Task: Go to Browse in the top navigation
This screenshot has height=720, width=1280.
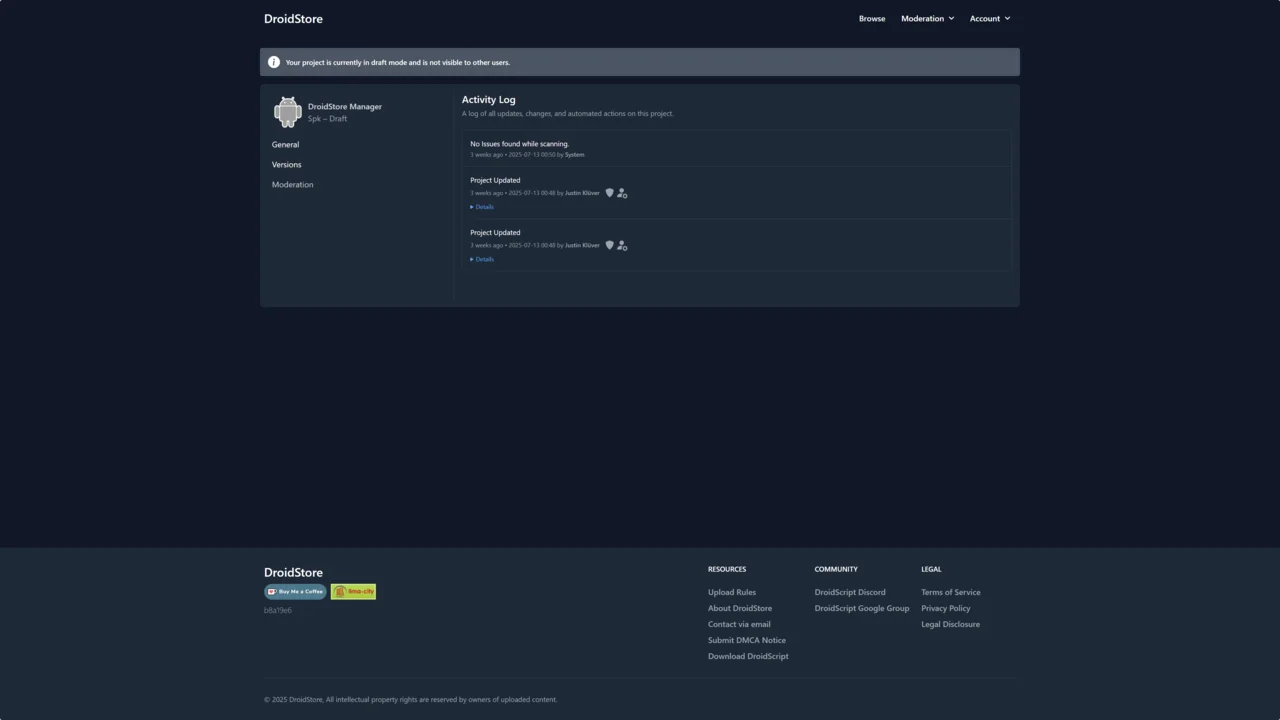Action: pyautogui.click(x=872, y=18)
